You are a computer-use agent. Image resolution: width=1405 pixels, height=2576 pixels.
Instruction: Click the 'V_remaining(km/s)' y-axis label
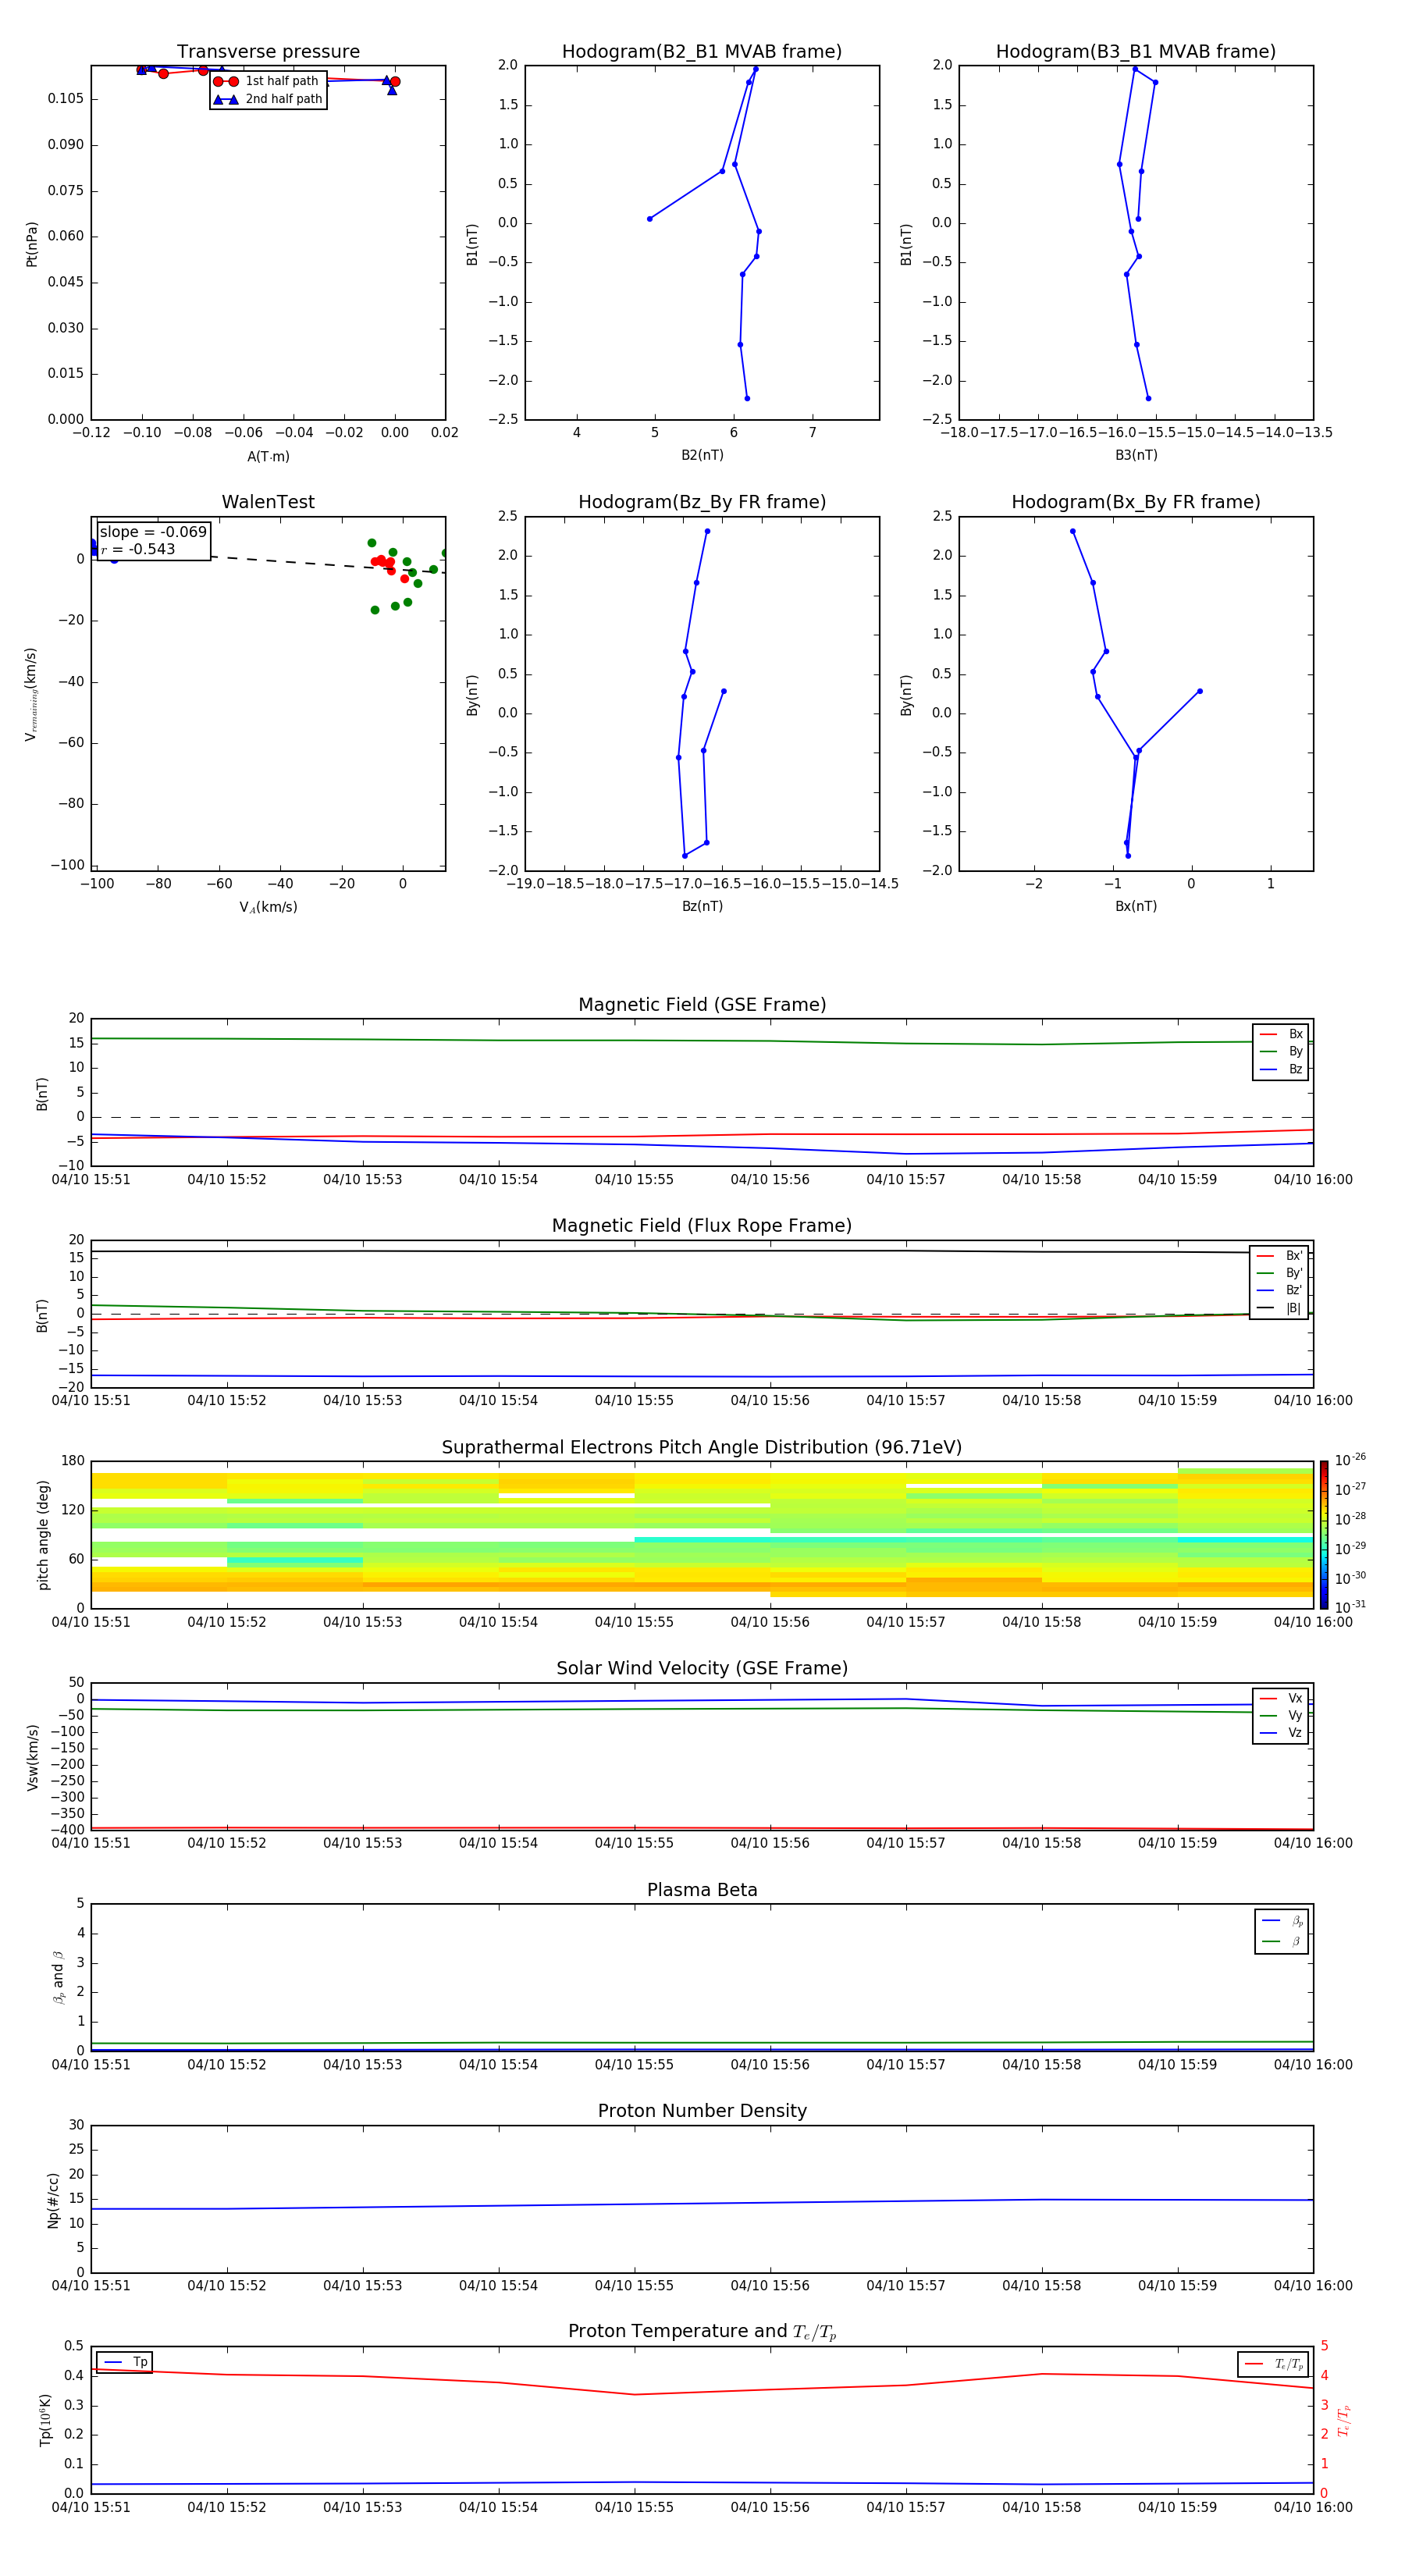pyautogui.click(x=32, y=694)
